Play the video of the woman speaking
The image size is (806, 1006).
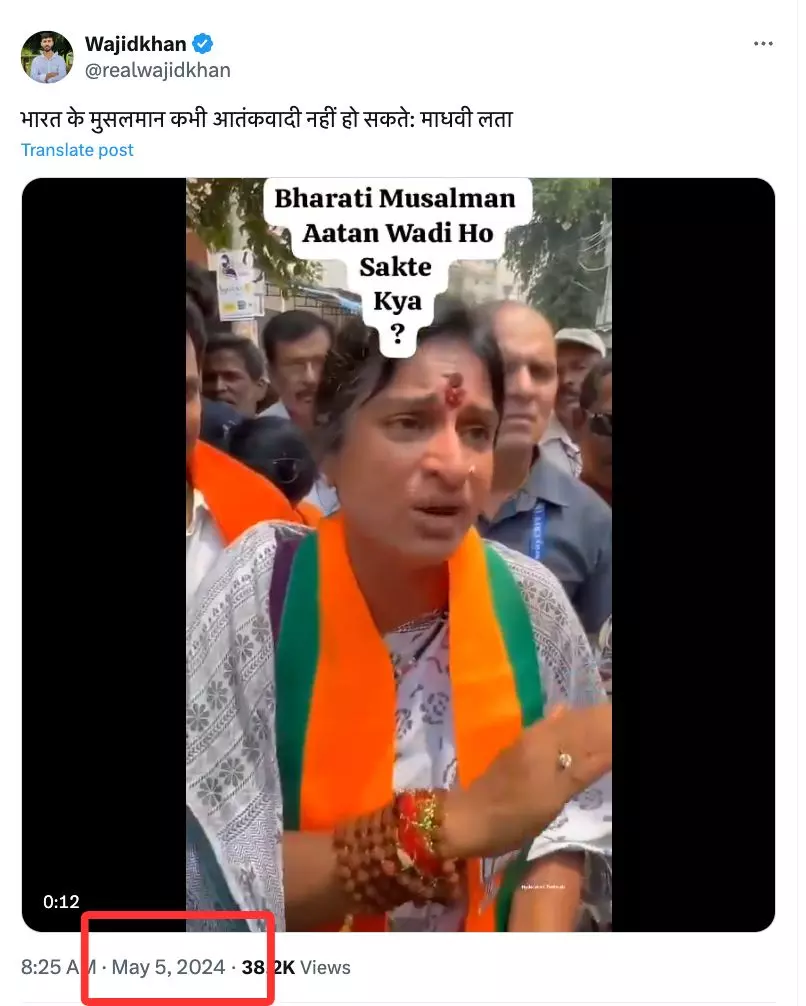coord(399,554)
